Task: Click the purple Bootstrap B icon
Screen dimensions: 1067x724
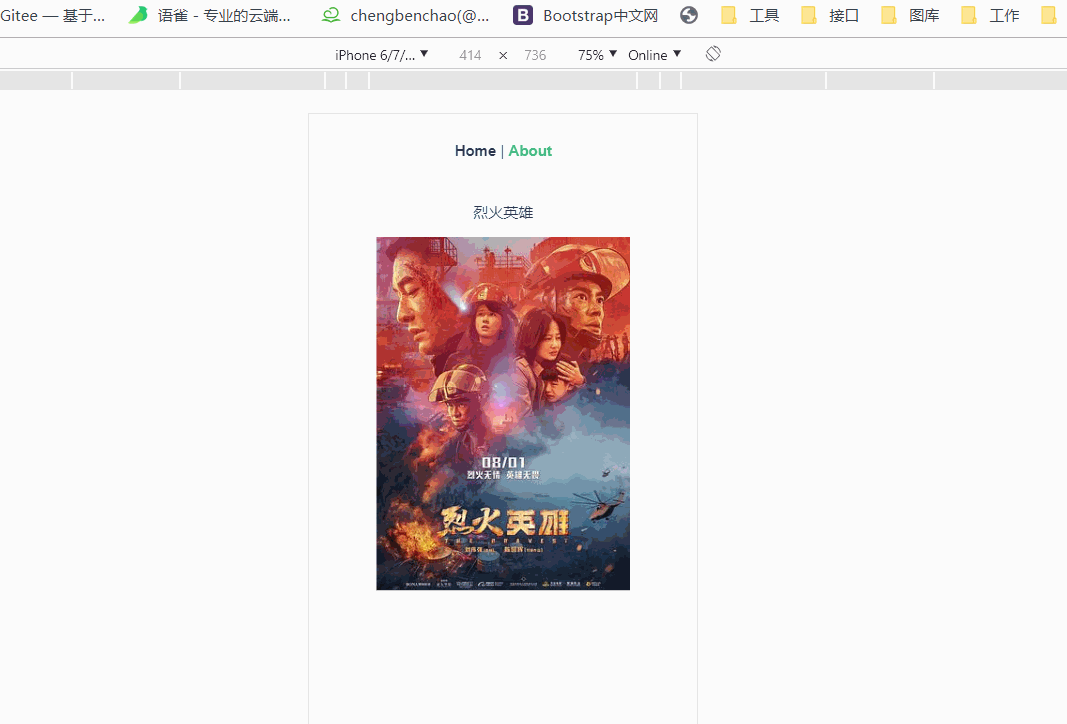Action: pyautogui.click(x=523, y=15)
